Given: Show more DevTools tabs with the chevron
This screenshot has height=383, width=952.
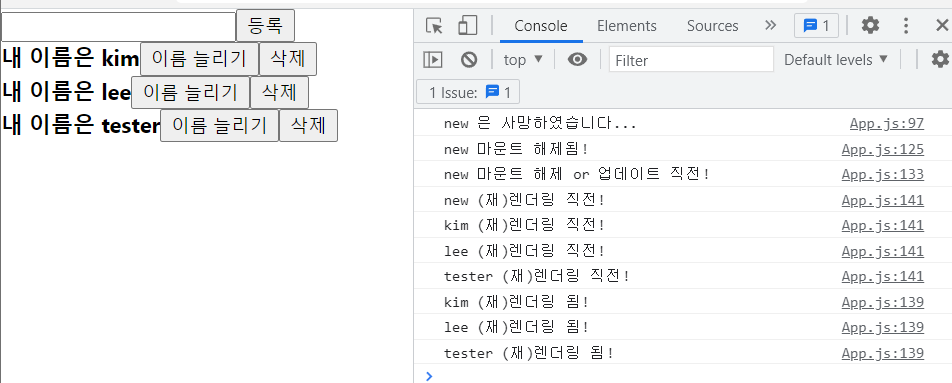Looking at the screenshot, I should [770, 25].
